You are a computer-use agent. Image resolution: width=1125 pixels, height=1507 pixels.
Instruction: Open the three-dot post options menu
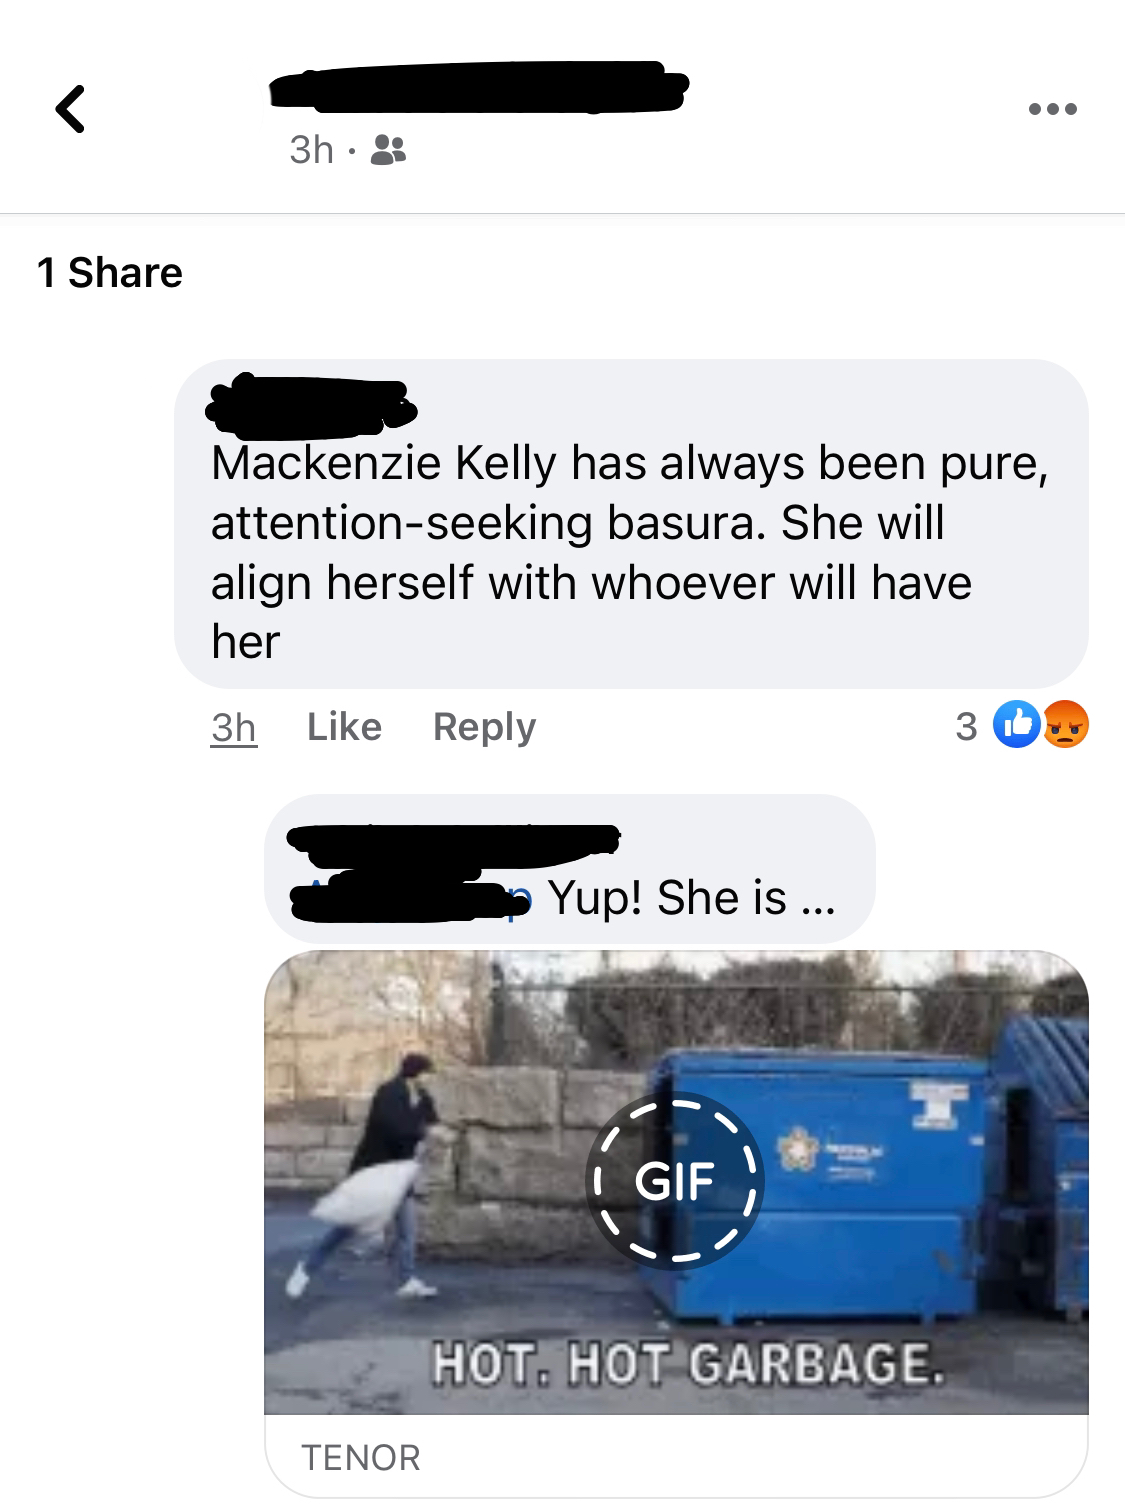[x=1053, y=109]
